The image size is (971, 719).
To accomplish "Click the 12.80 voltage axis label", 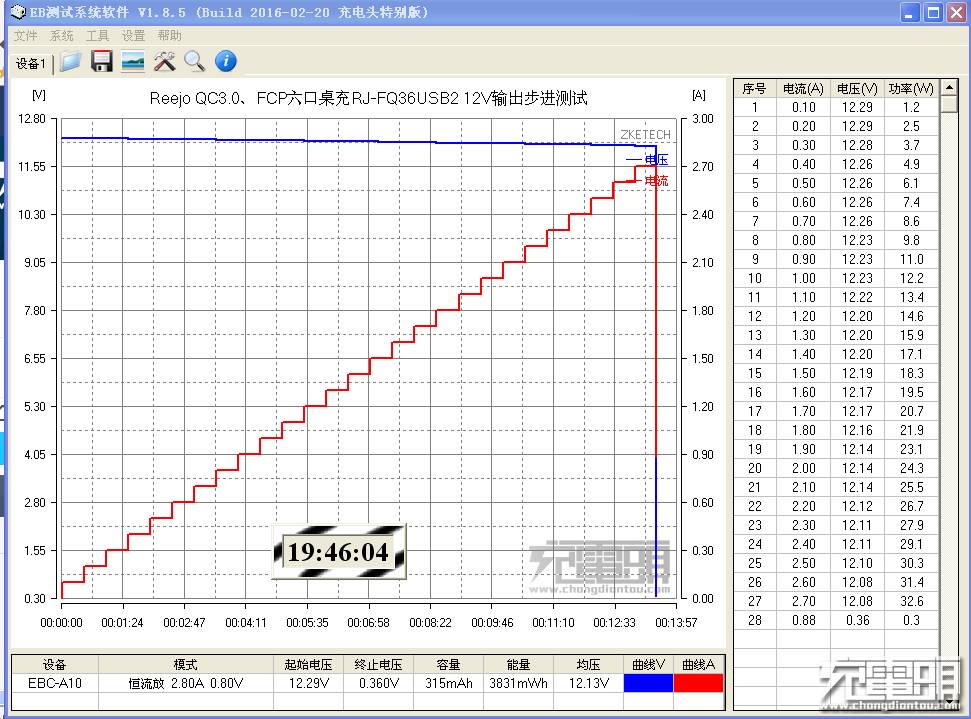I will point(32,119).
